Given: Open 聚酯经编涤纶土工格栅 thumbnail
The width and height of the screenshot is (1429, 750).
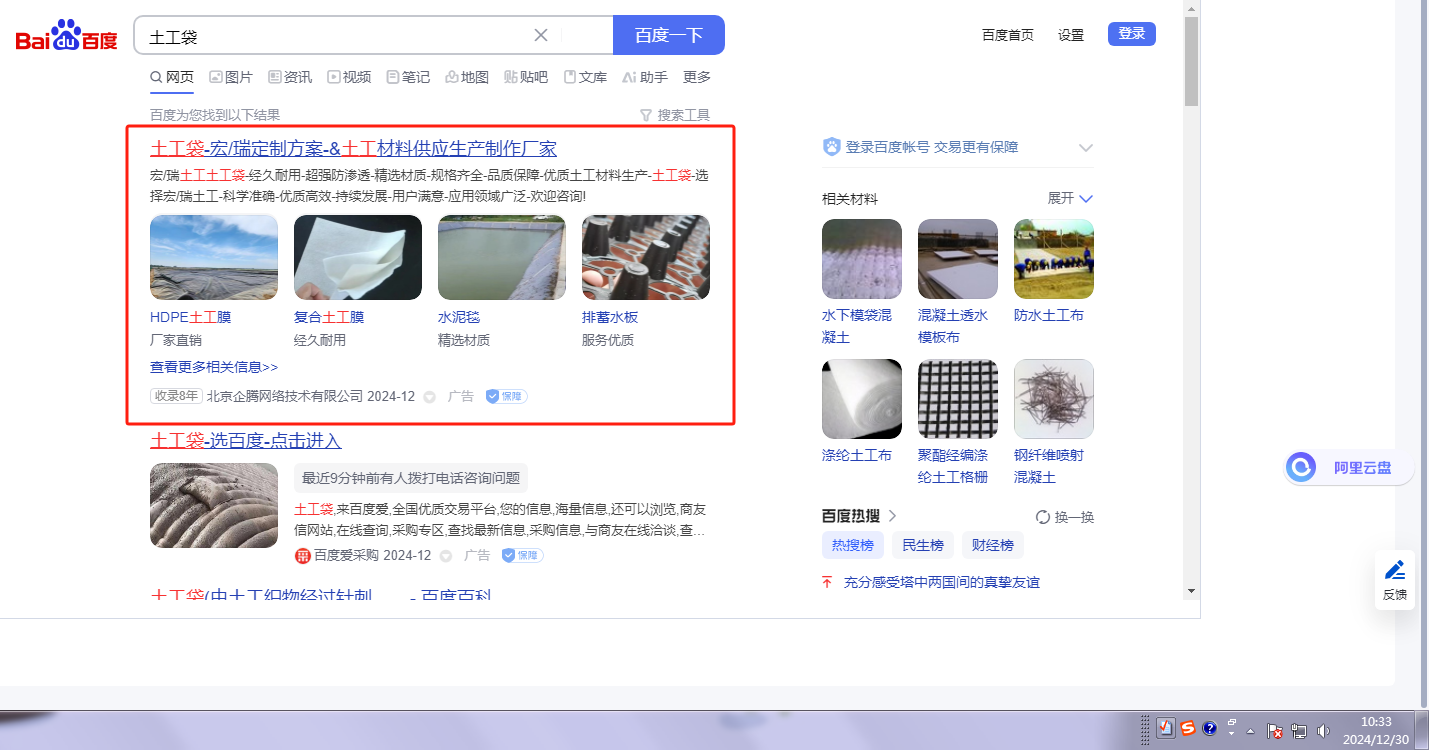Looking at the screenshot, I should pos(958,399).
